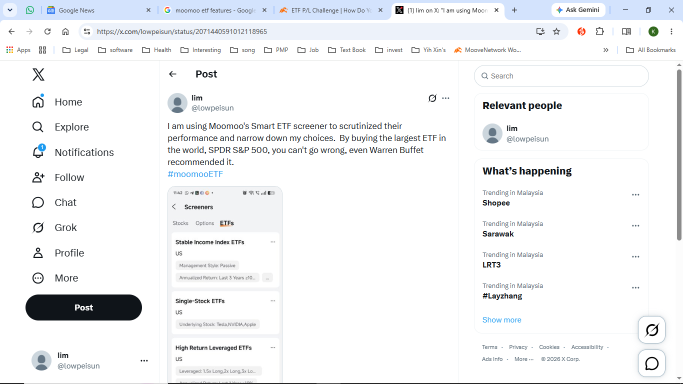Open the new tab plus button
Image resolution: width=683 pixels, height=384 pixels.
pos(514,10)
